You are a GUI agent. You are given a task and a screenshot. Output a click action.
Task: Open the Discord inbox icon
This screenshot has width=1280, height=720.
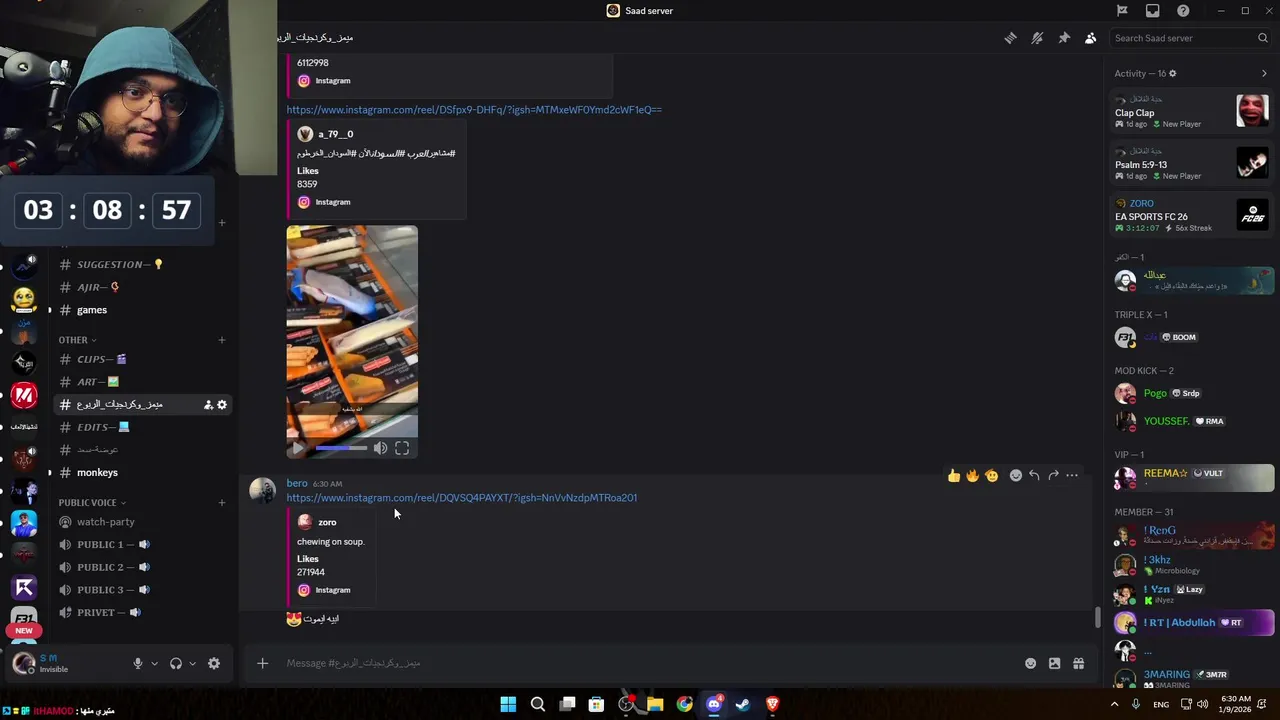[x=1153, y=11]
